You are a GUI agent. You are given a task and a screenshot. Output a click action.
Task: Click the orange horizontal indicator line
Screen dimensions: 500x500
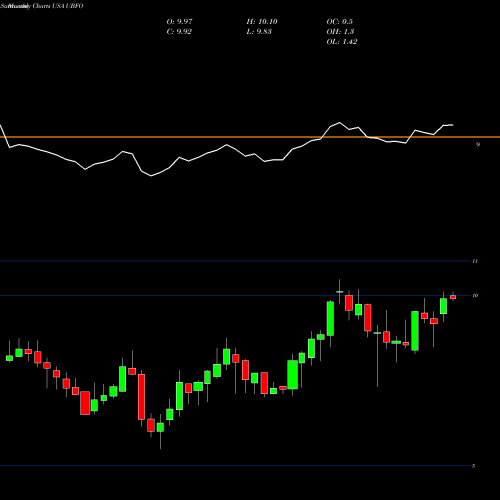pos(250,137)
